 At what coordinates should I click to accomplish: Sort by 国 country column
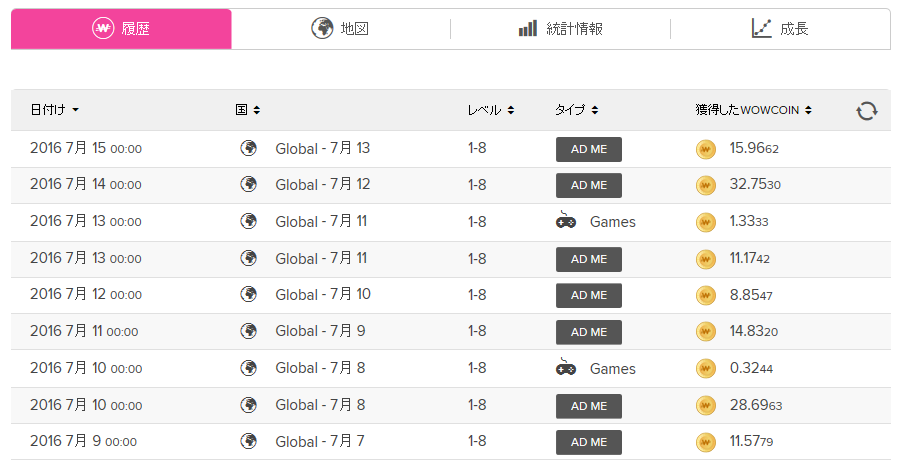pos(248,110)
